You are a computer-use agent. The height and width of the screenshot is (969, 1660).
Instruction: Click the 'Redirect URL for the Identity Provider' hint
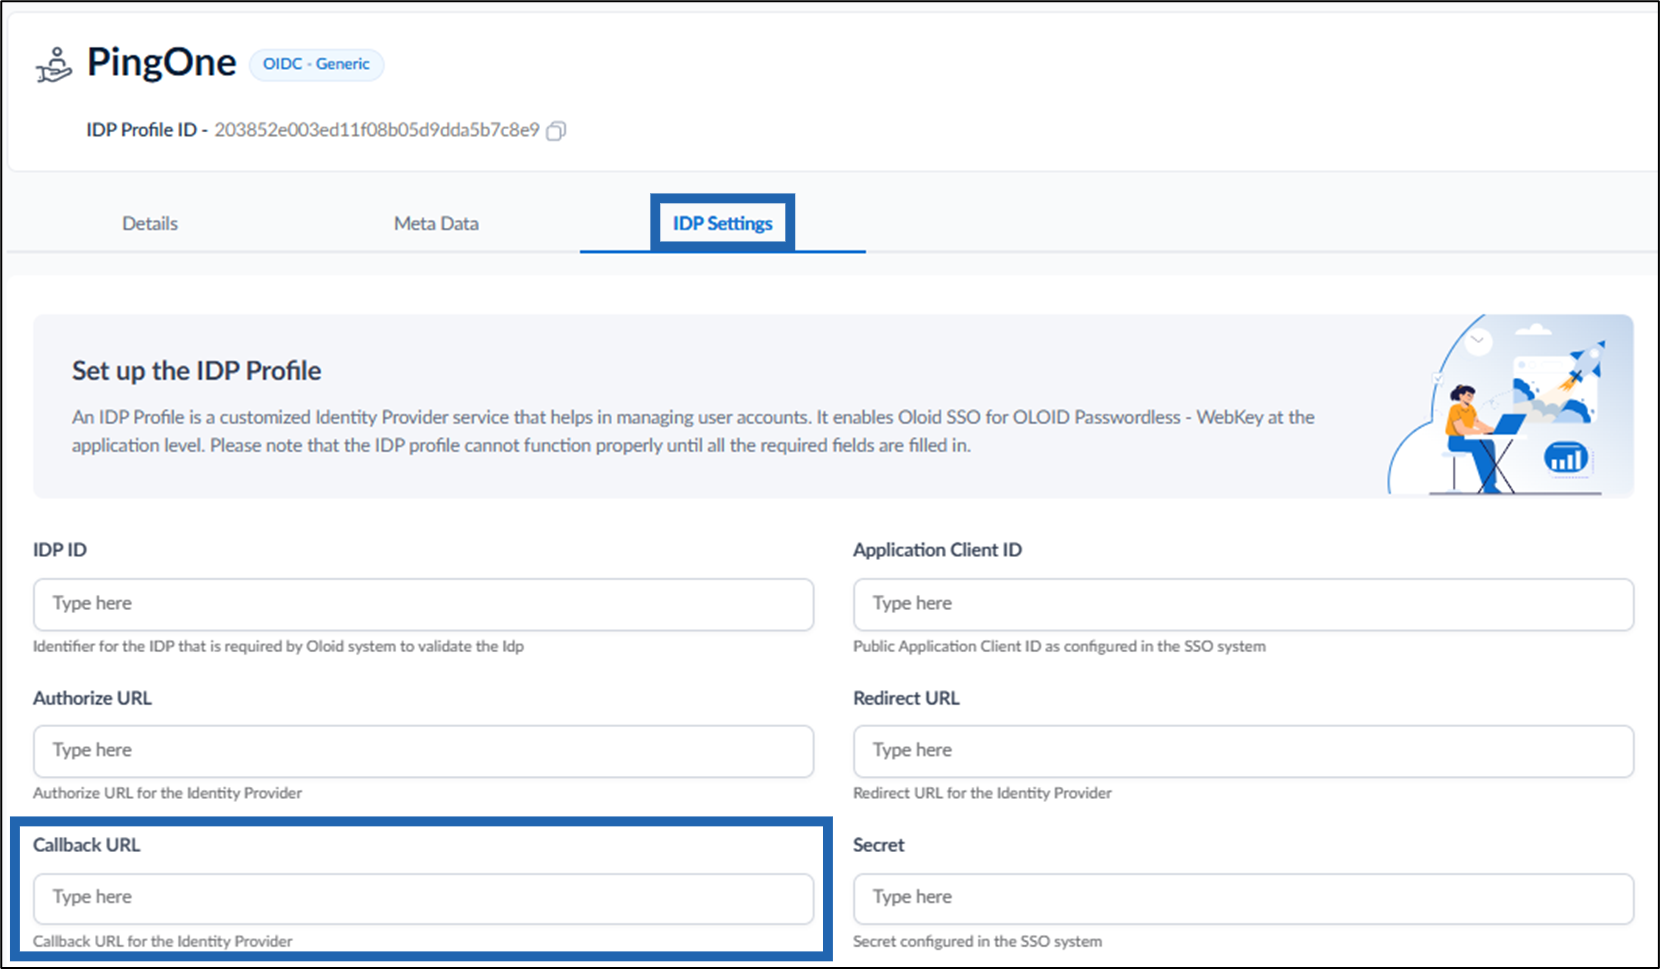[982, 793]
